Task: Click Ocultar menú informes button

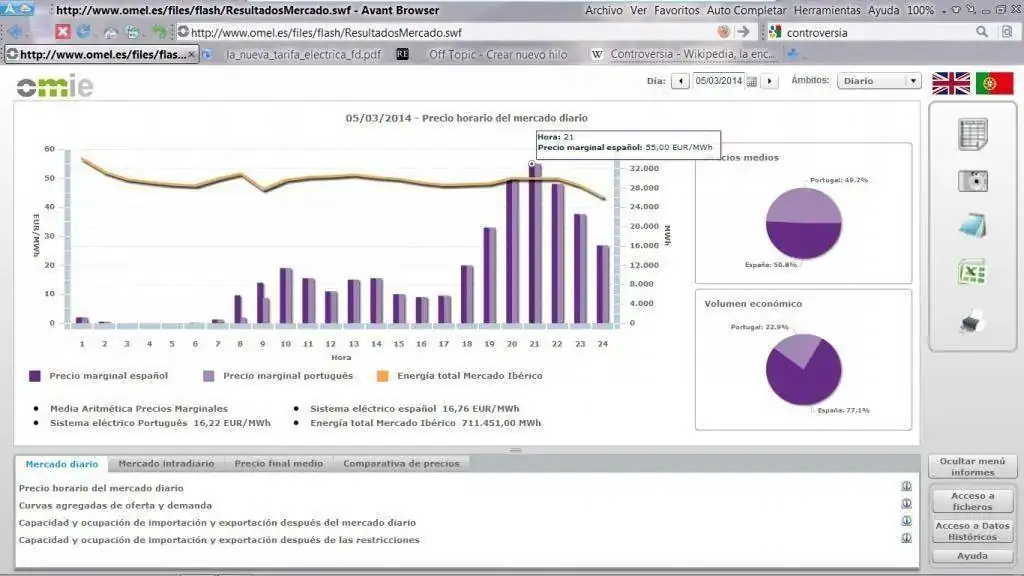Action: [972, 466]
